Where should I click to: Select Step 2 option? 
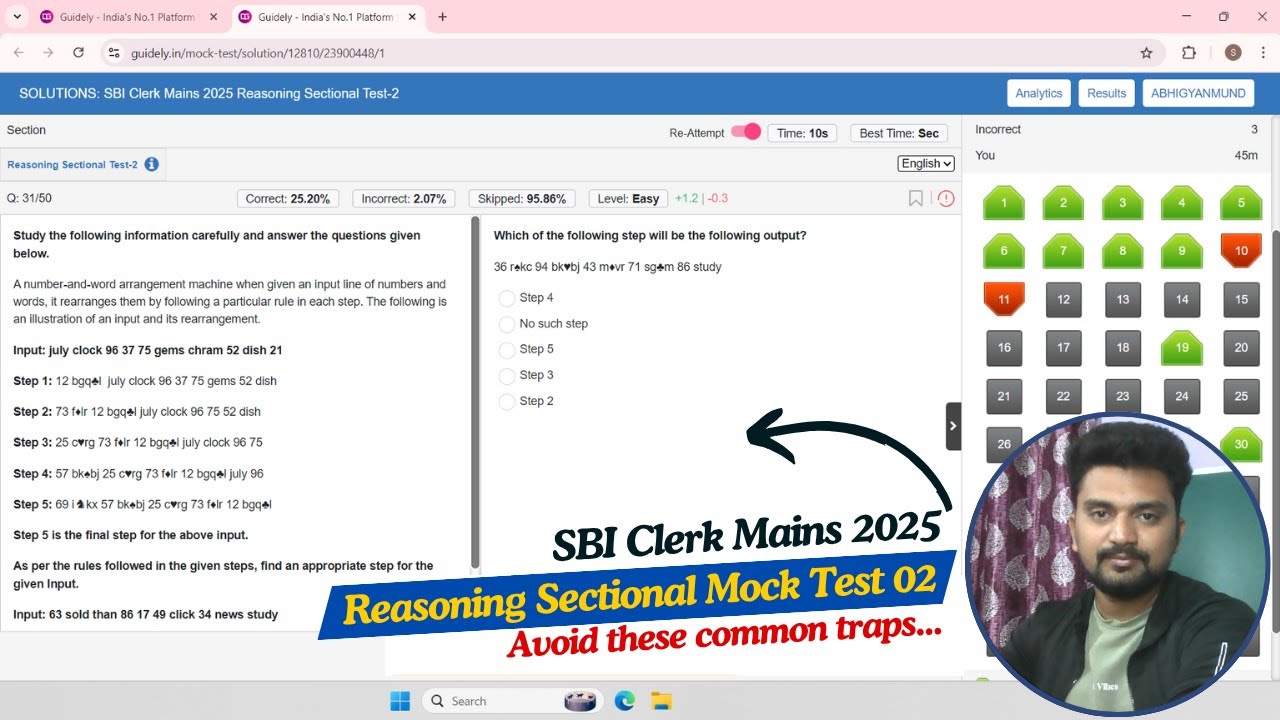pyautogui.click(x=507, y=401)
